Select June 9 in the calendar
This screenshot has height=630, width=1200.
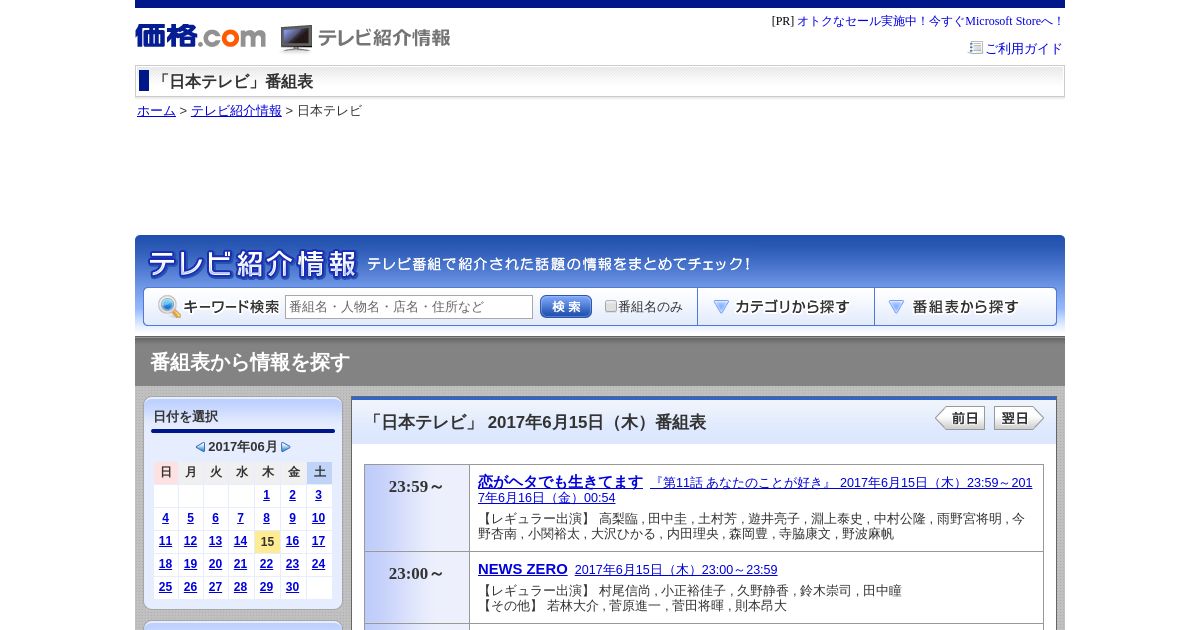pyautogui.click(x=292, y=518)
